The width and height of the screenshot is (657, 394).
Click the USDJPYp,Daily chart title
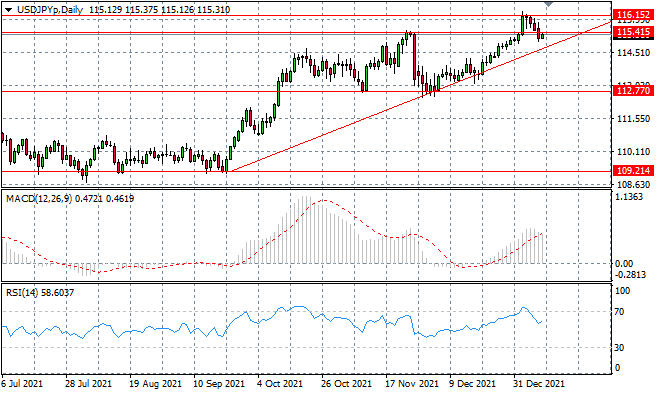(49, 10)
